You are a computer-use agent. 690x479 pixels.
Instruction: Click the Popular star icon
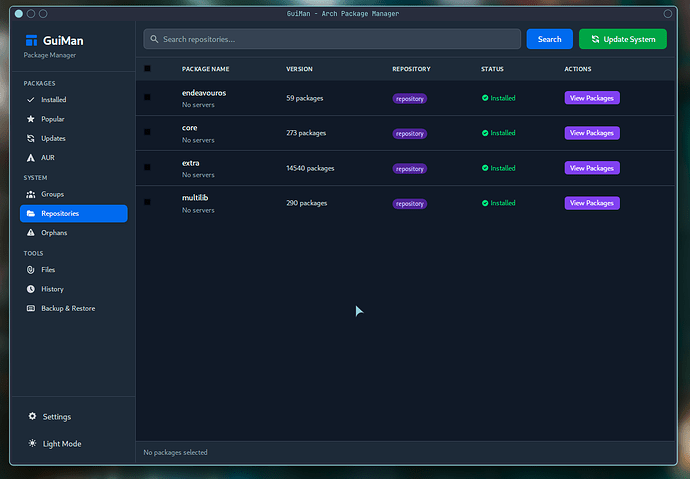point(31,119)
